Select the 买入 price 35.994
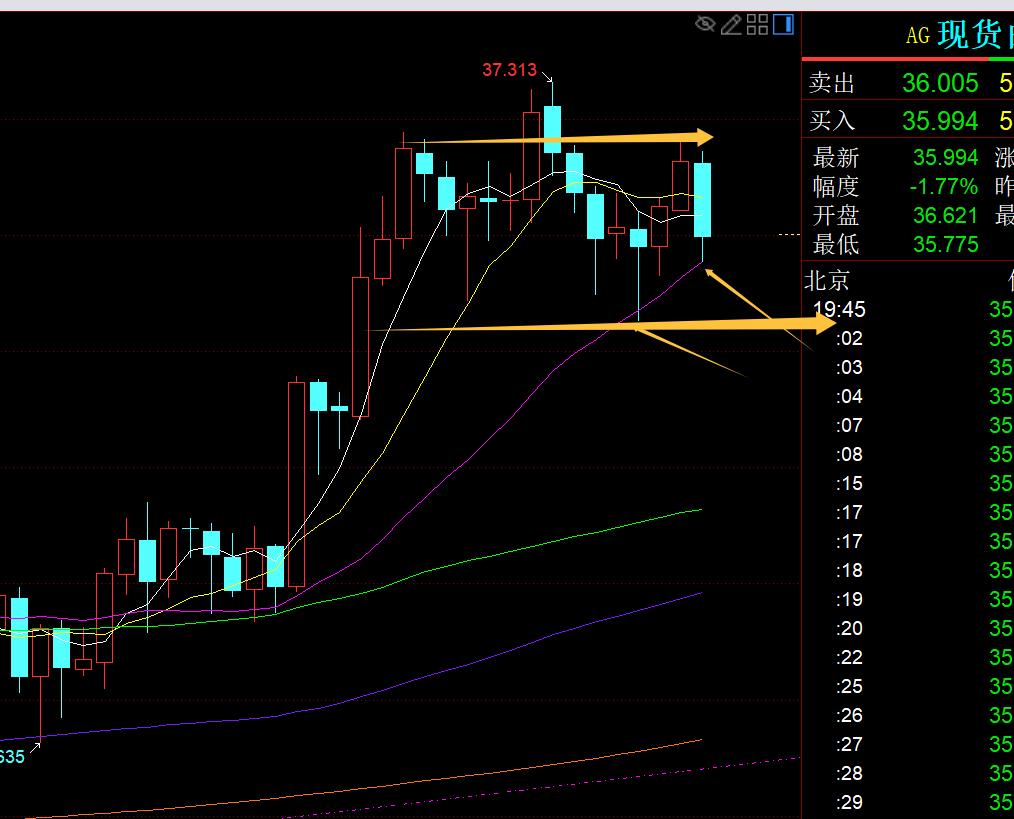1014x819 pixels. click(x=940, y=121)
